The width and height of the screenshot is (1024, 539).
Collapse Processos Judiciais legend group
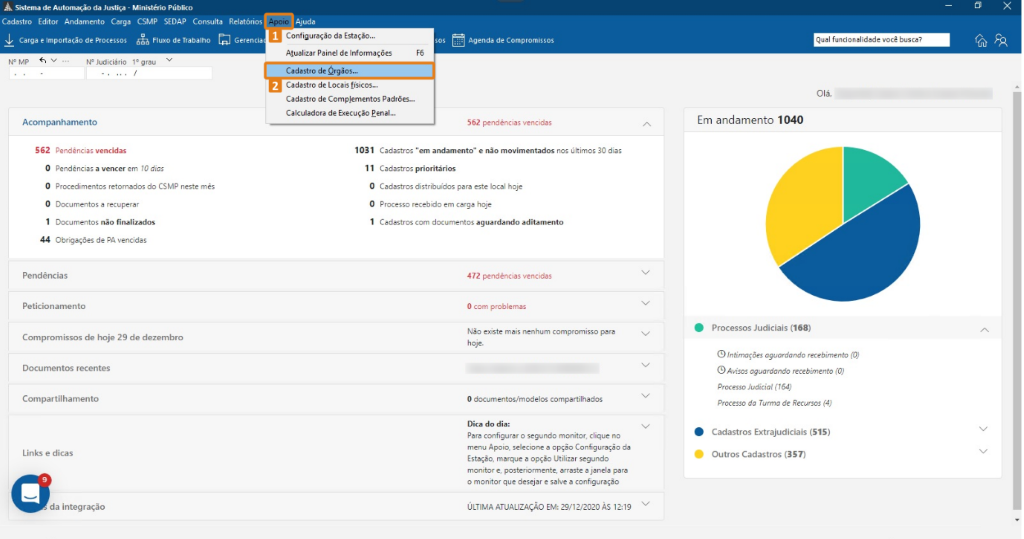click(984, 330)
